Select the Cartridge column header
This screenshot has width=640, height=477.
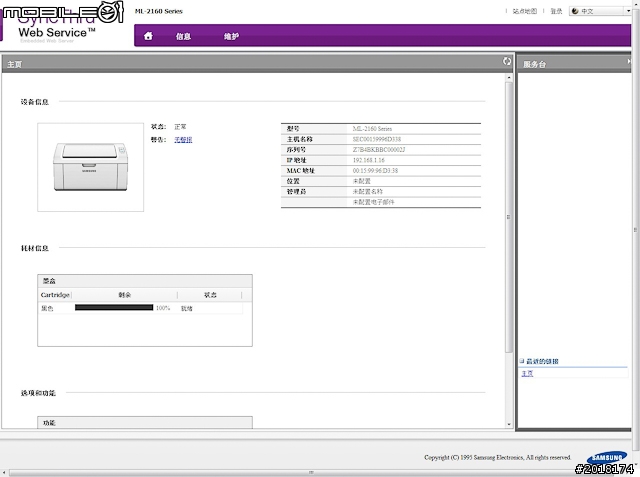pos(55,295)
